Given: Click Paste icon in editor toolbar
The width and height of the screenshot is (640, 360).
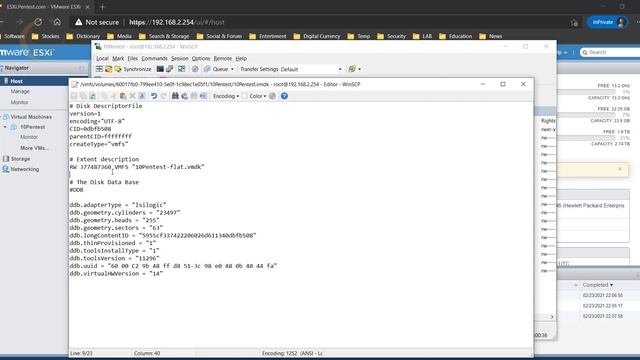Looking at the screenshot, I should click(123, 96).
